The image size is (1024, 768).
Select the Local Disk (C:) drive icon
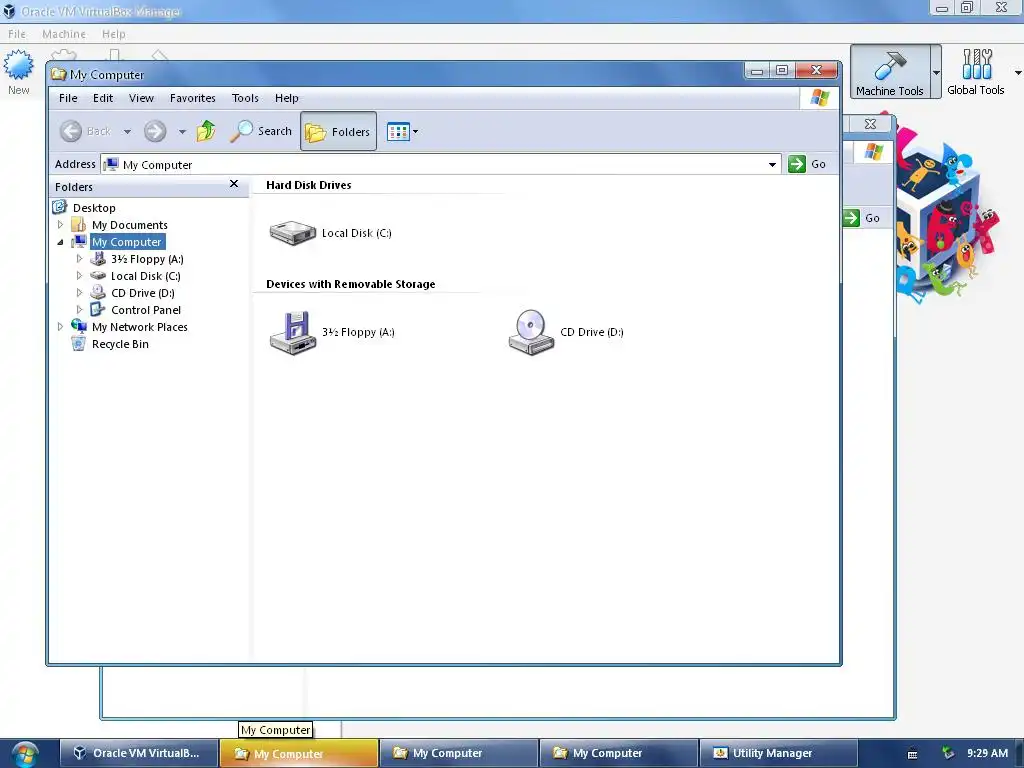[x=293, y=232]
